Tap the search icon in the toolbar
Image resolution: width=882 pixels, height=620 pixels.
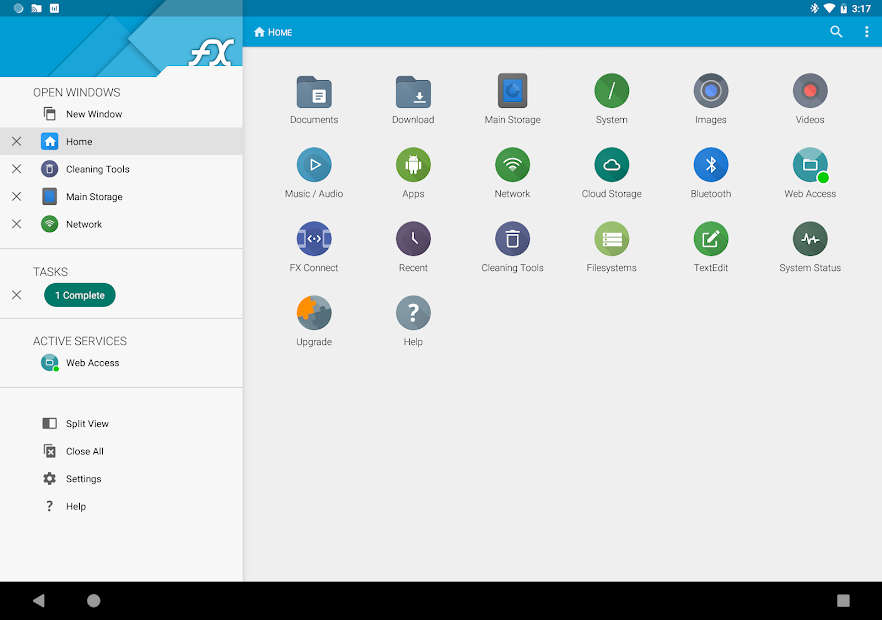(836, 31)
